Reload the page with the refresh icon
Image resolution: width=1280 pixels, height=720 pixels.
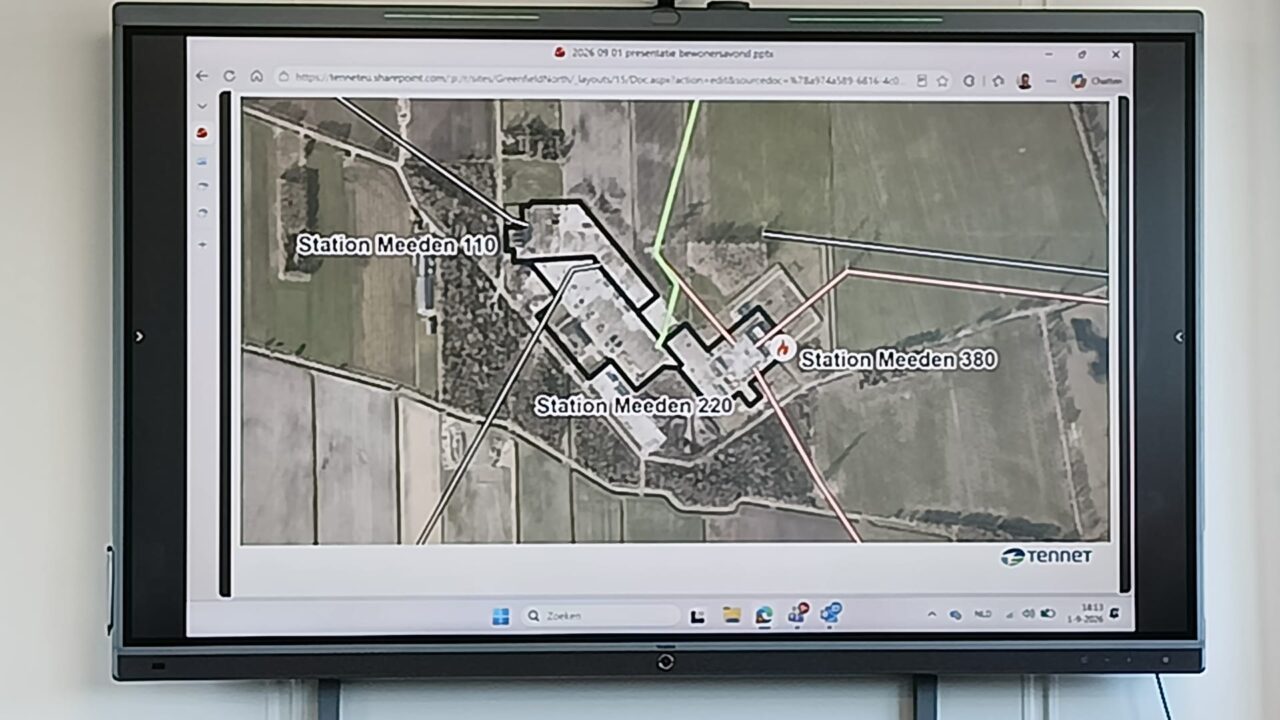coord(229,77)
